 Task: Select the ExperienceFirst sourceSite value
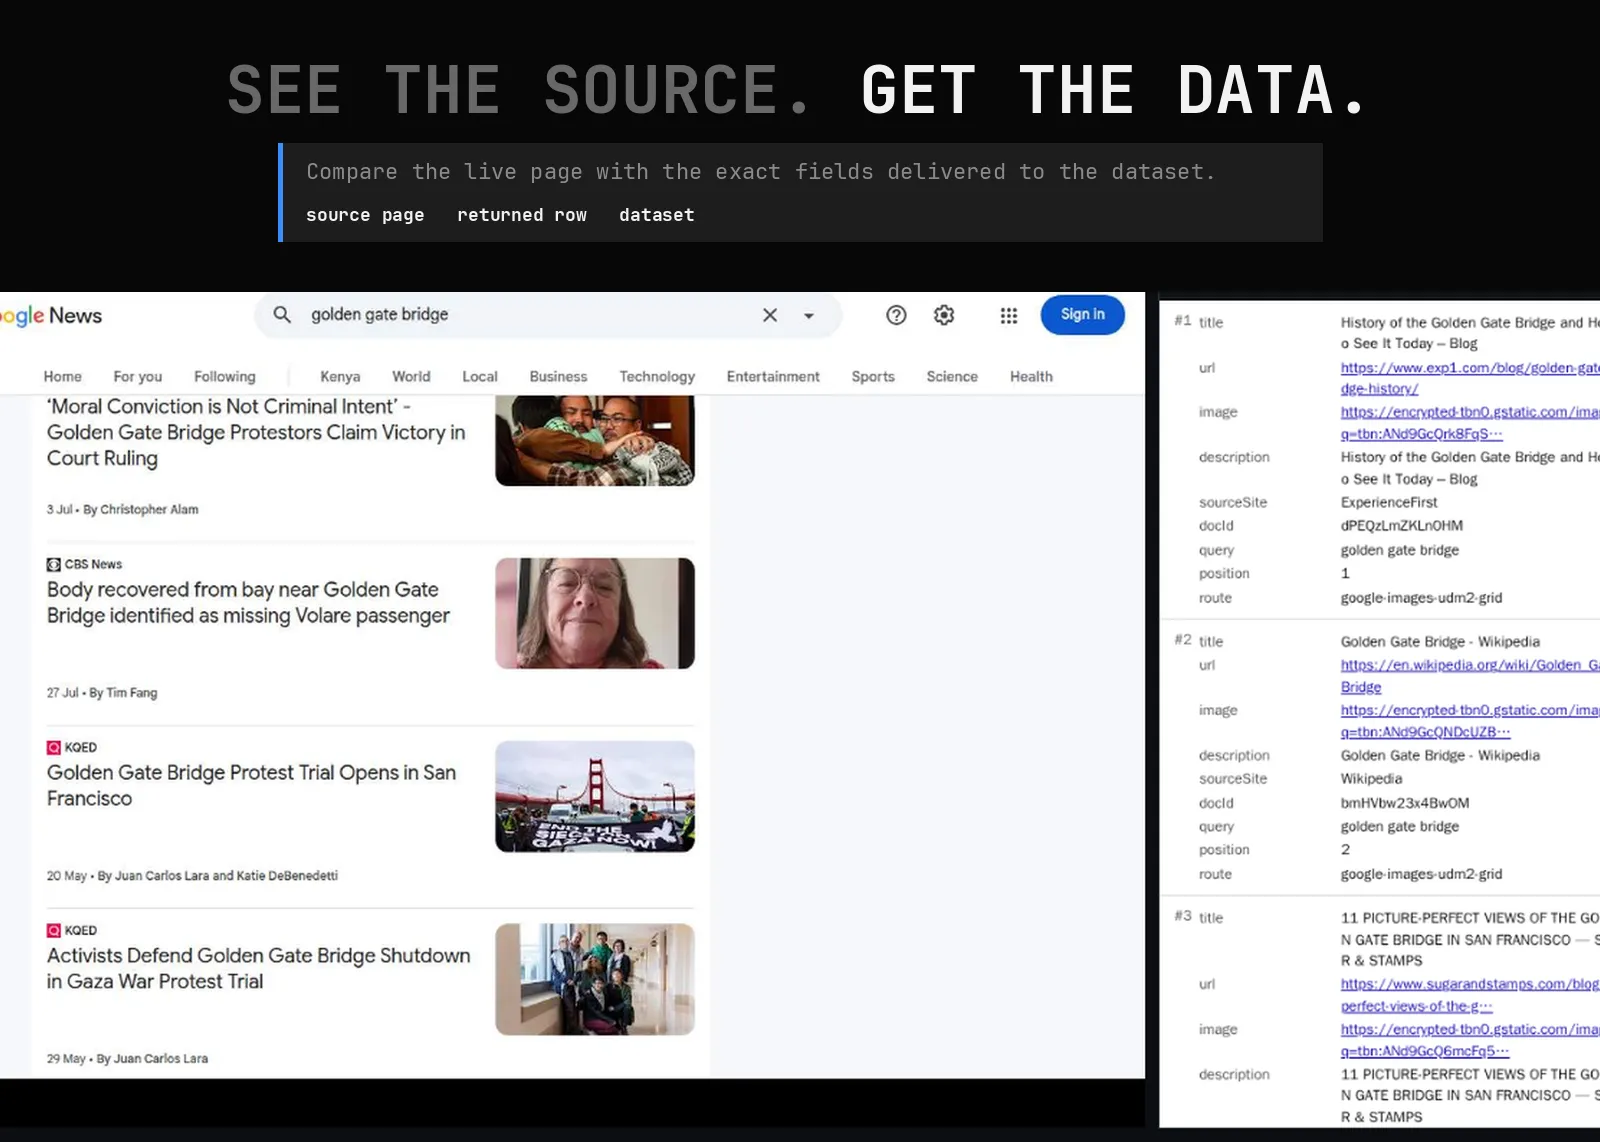[1389, 502]
